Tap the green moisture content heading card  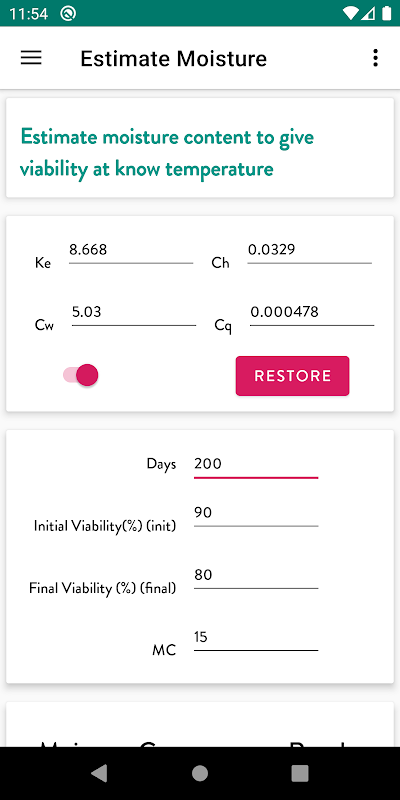200,148
